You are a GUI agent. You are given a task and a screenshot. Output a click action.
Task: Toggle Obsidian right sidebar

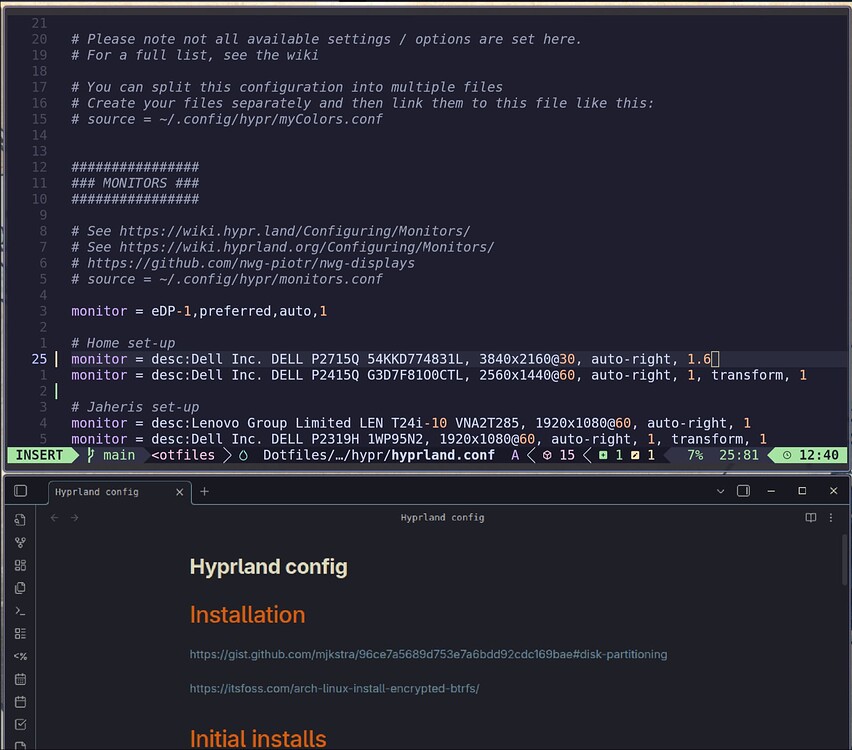coord(743,491)
